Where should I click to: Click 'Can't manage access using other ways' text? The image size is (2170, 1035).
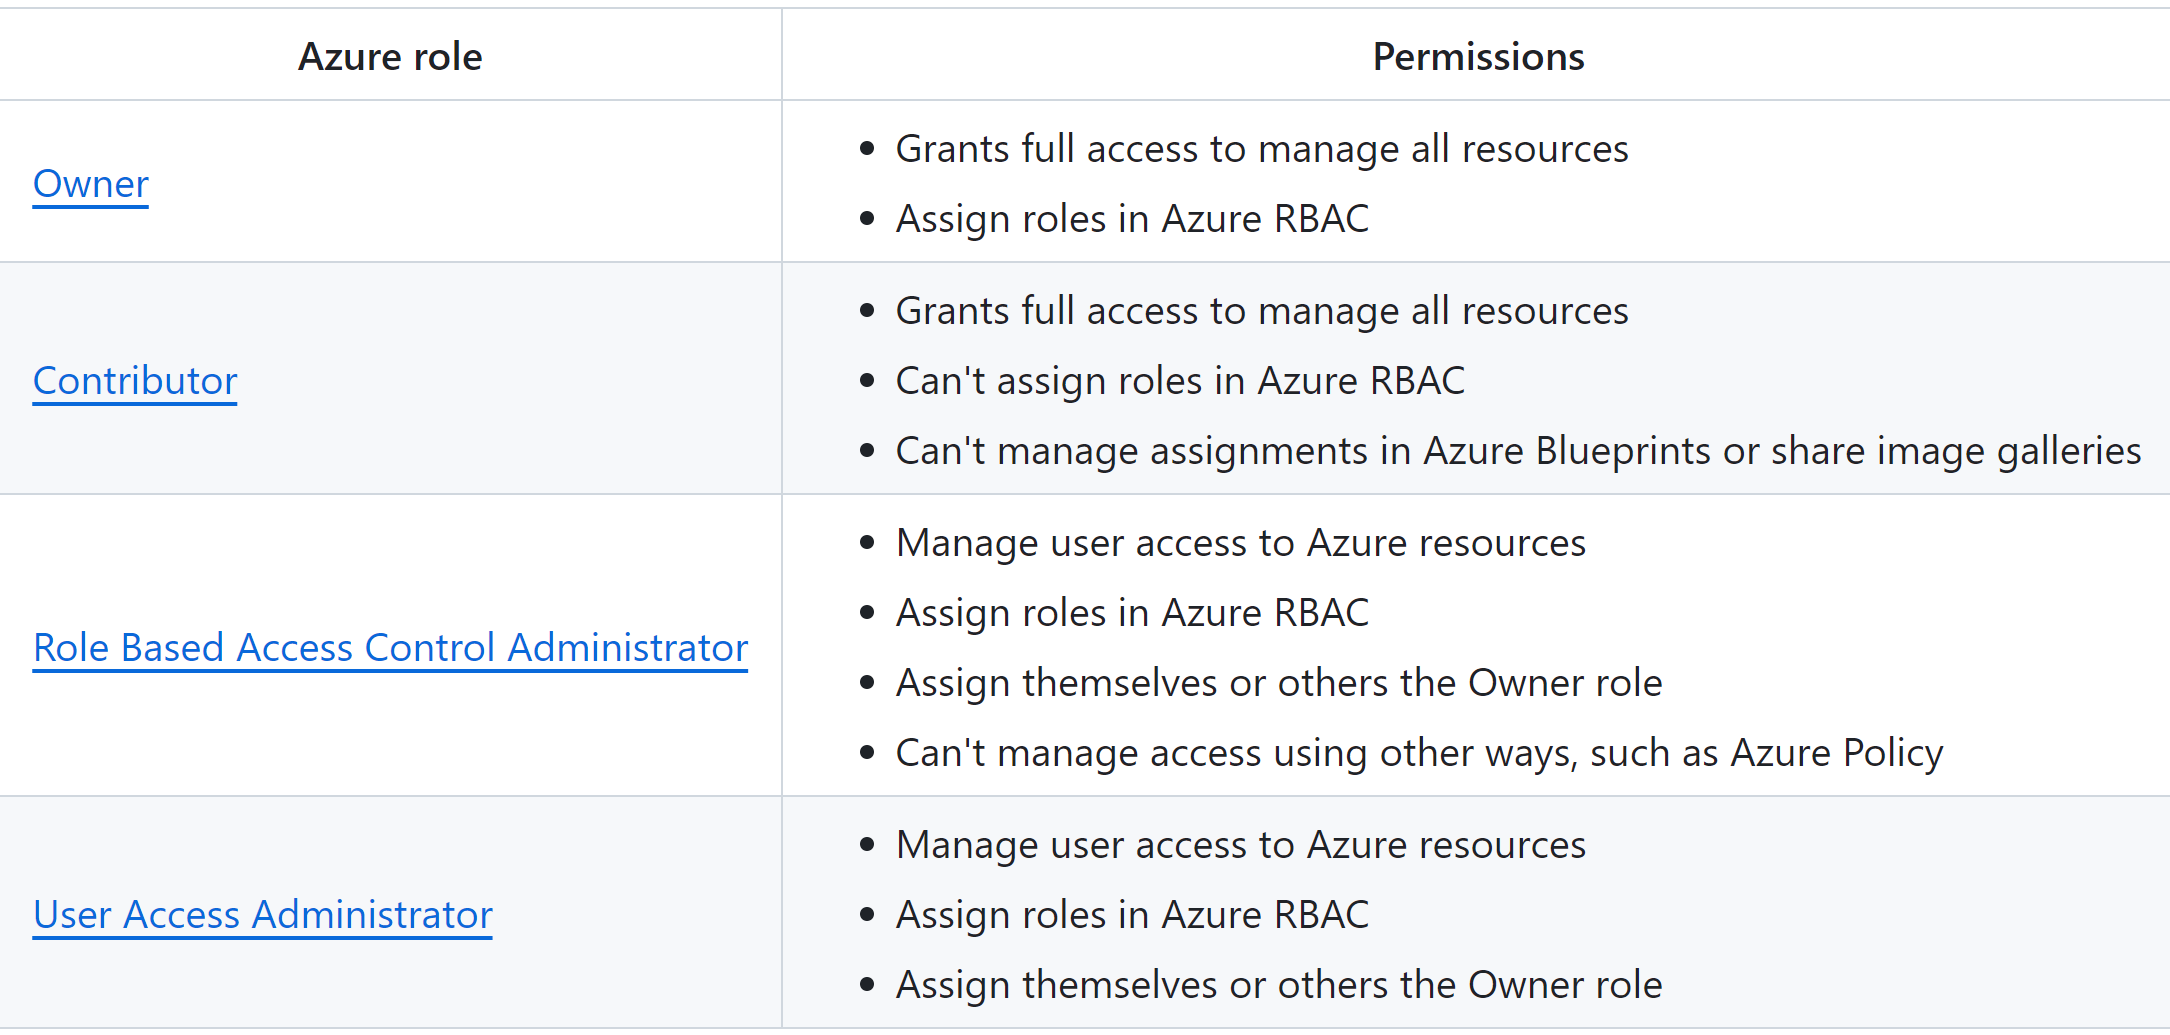[1419, 753]
